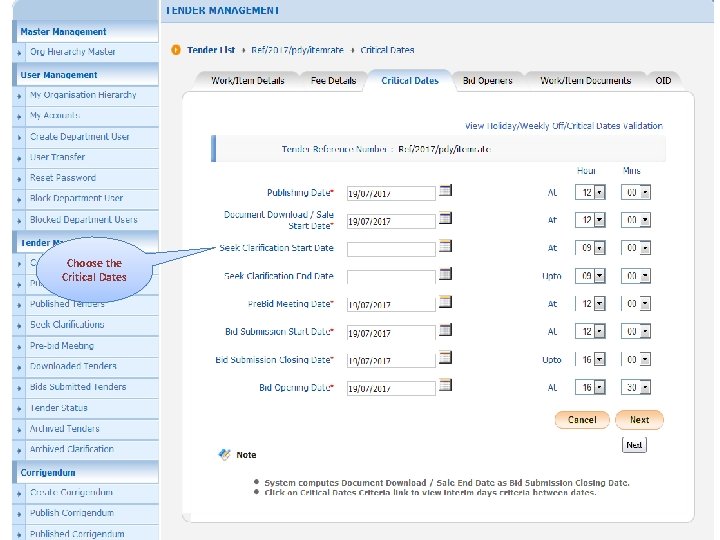This screenshot has height=540, width=720.
Task: Click the Bid Submission Closing Date field
Action: [x=391, y=360]
